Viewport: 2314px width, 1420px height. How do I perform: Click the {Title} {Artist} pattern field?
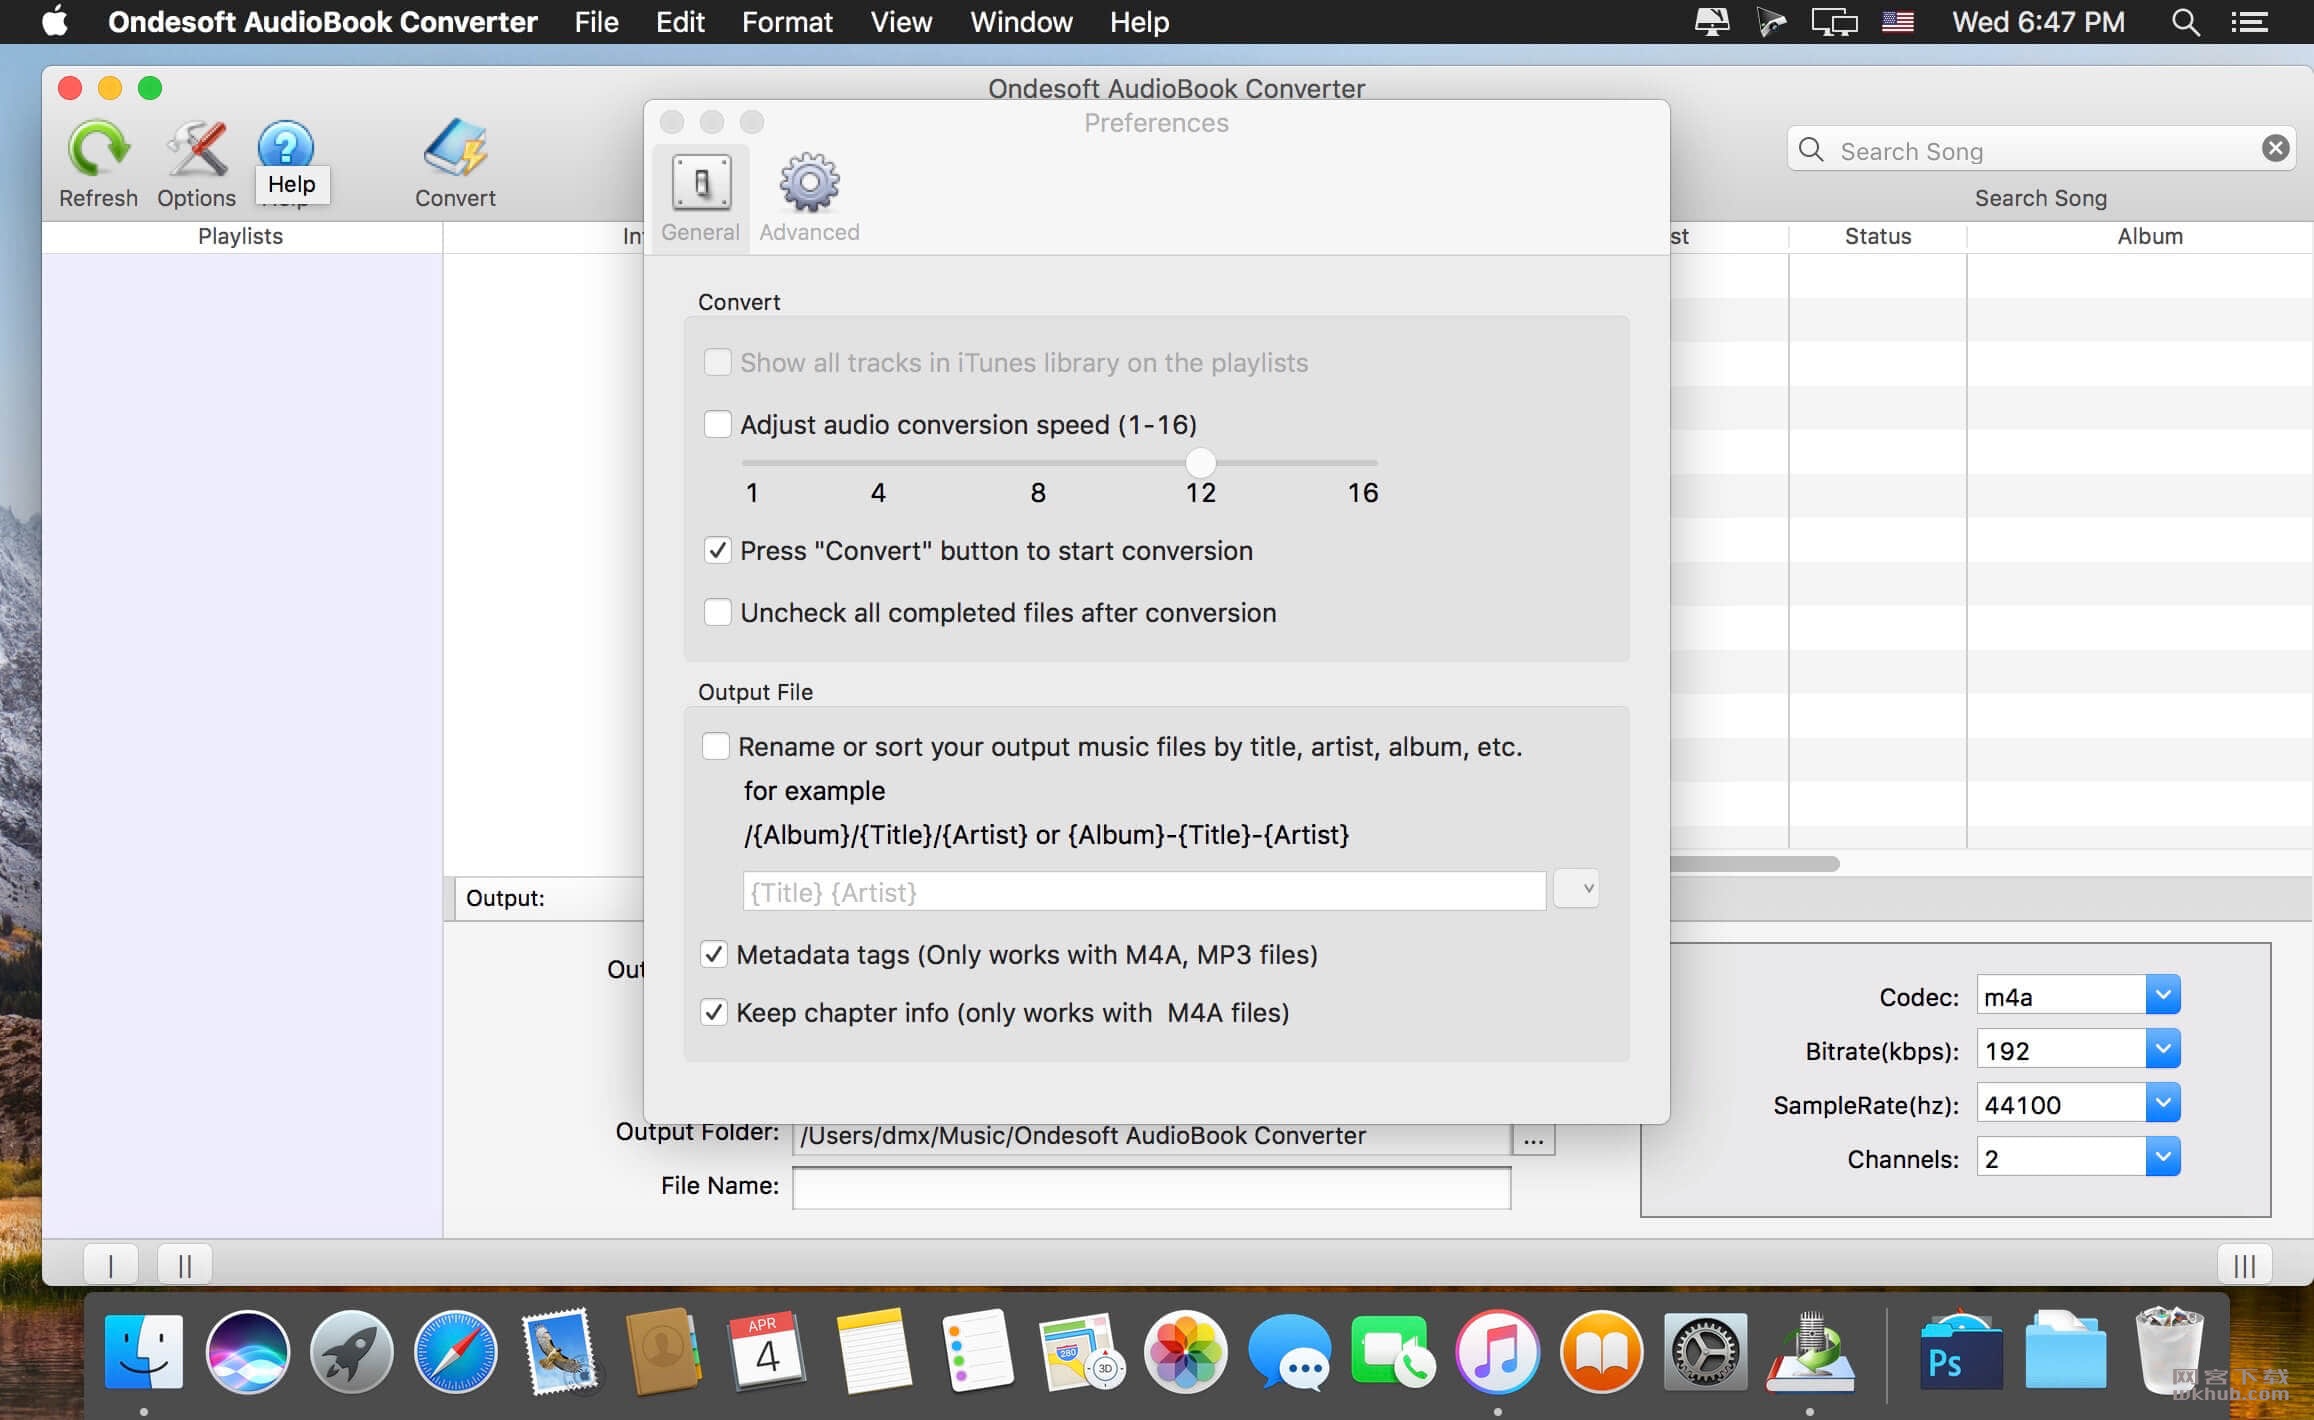tap(1144, 891)
